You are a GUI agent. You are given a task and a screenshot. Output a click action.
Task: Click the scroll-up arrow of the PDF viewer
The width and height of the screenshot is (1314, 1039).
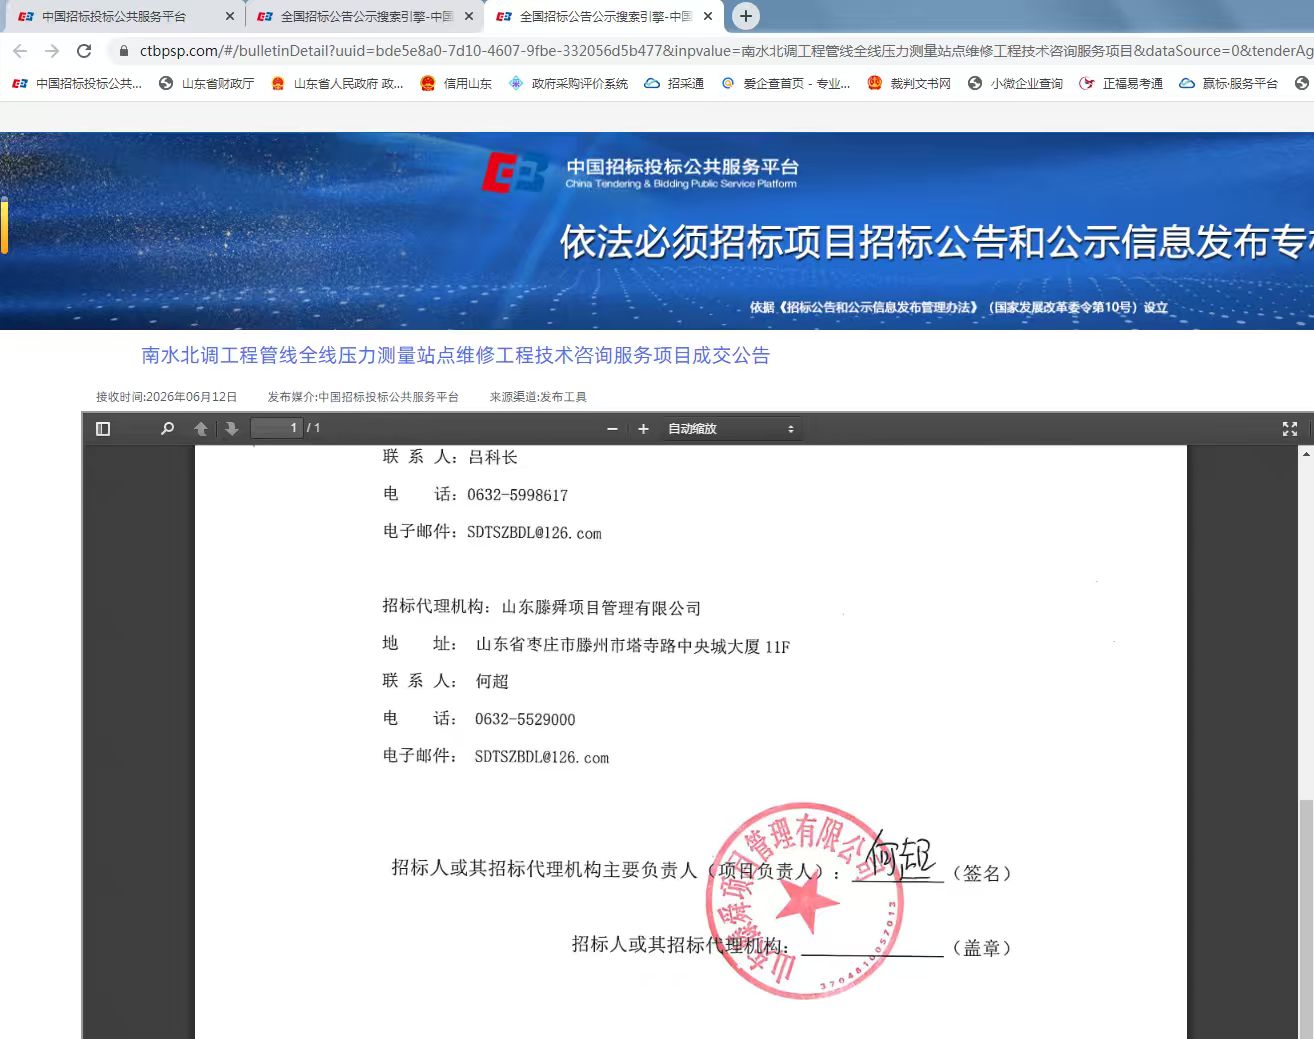point(1306,453)
